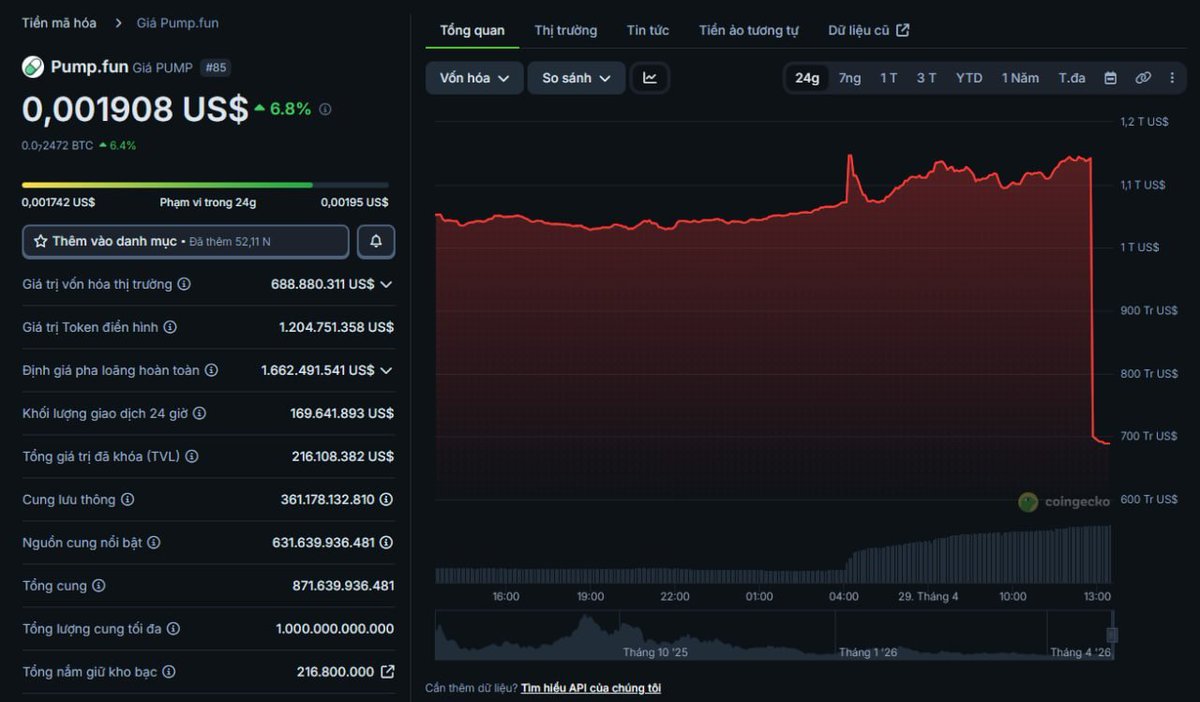This screenshot has height=702, width=1200.
Task: Select the 3 T time range
Action: (x=926, y=78)
